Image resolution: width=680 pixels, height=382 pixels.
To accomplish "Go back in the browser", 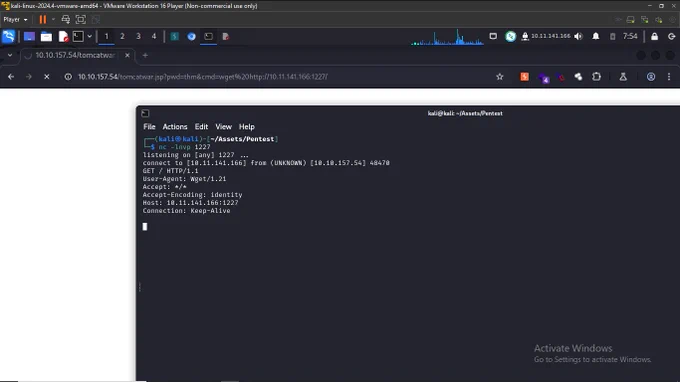I will 11,77.
